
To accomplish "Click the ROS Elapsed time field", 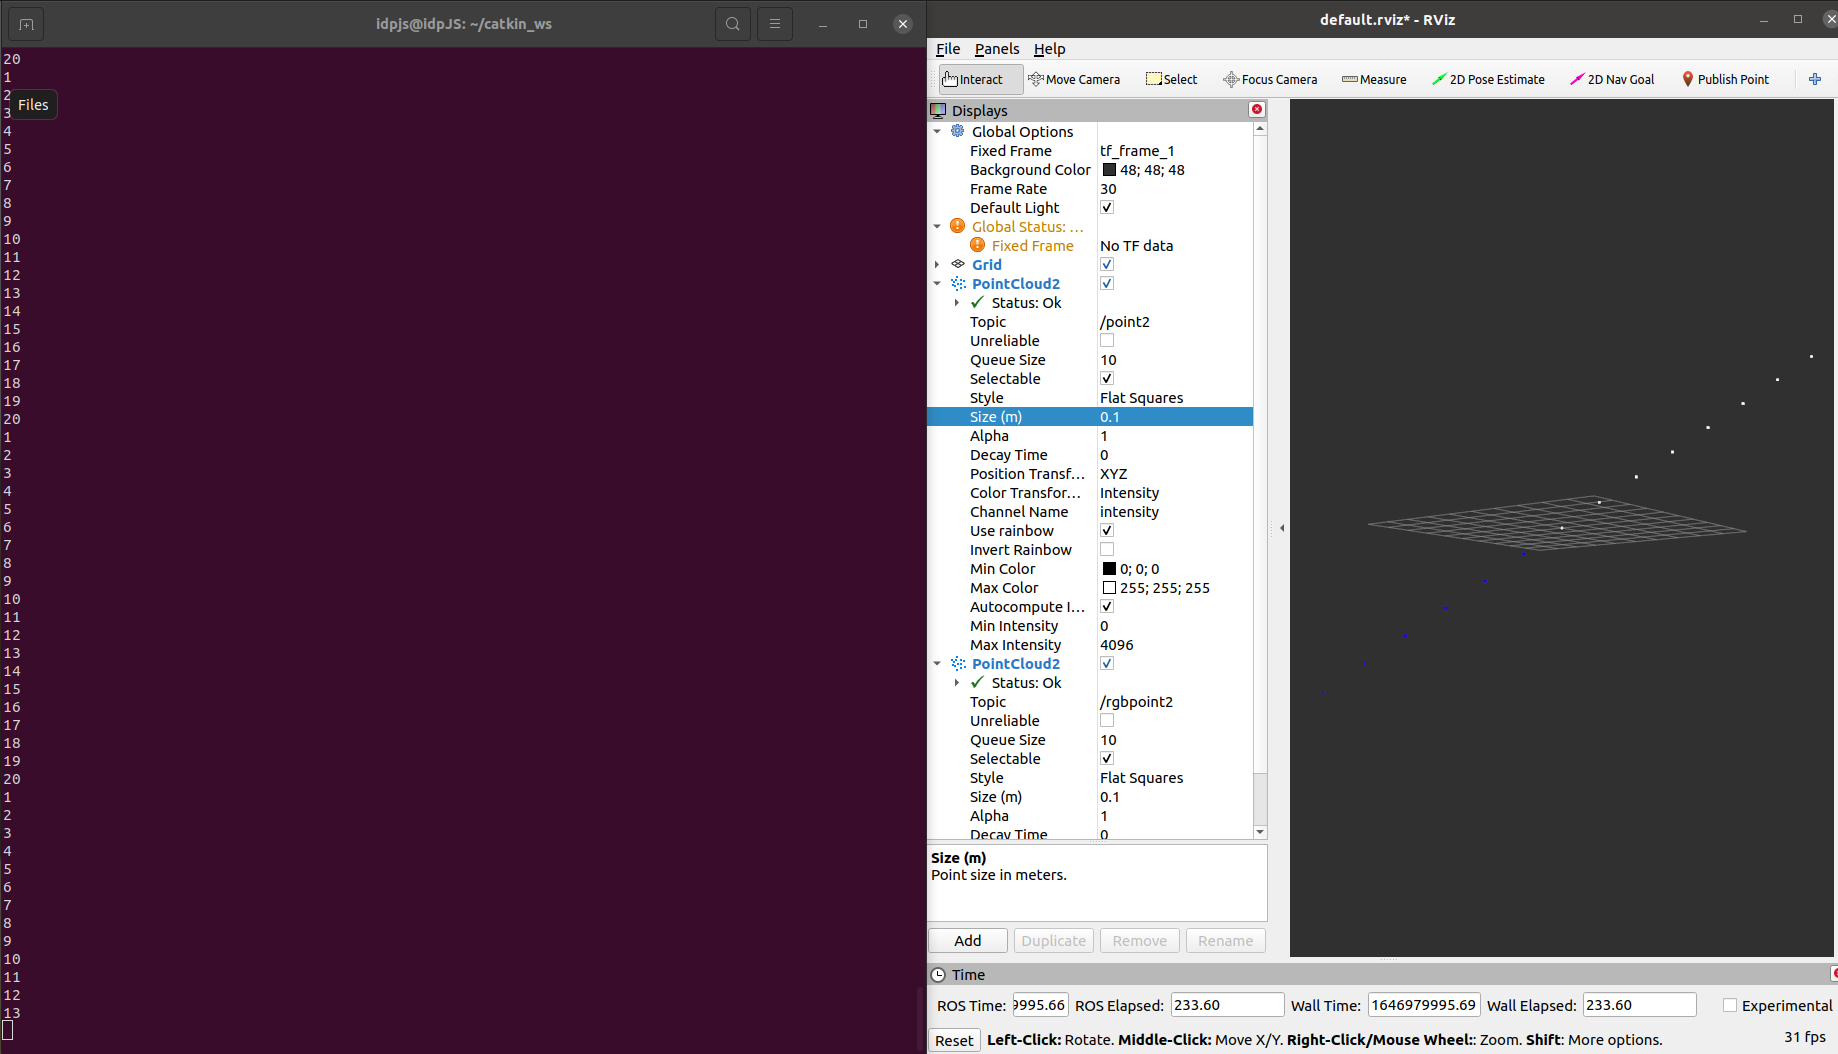I will pos(1227,1004).
